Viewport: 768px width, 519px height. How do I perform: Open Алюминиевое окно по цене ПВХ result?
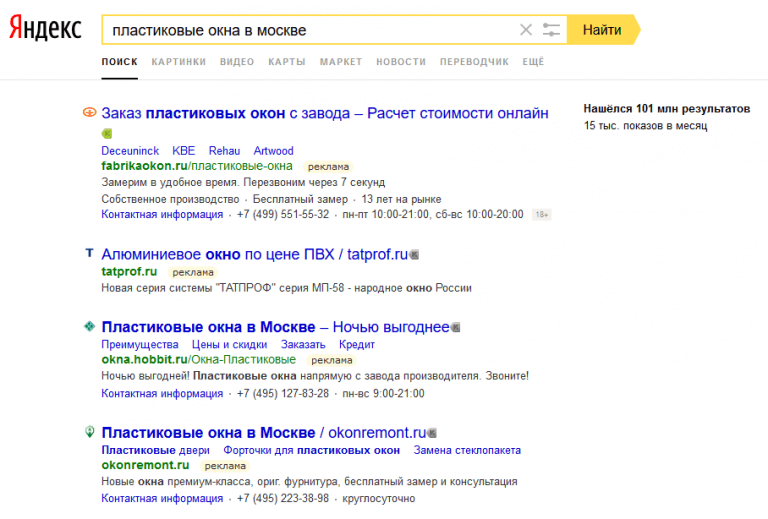[255, 254]
